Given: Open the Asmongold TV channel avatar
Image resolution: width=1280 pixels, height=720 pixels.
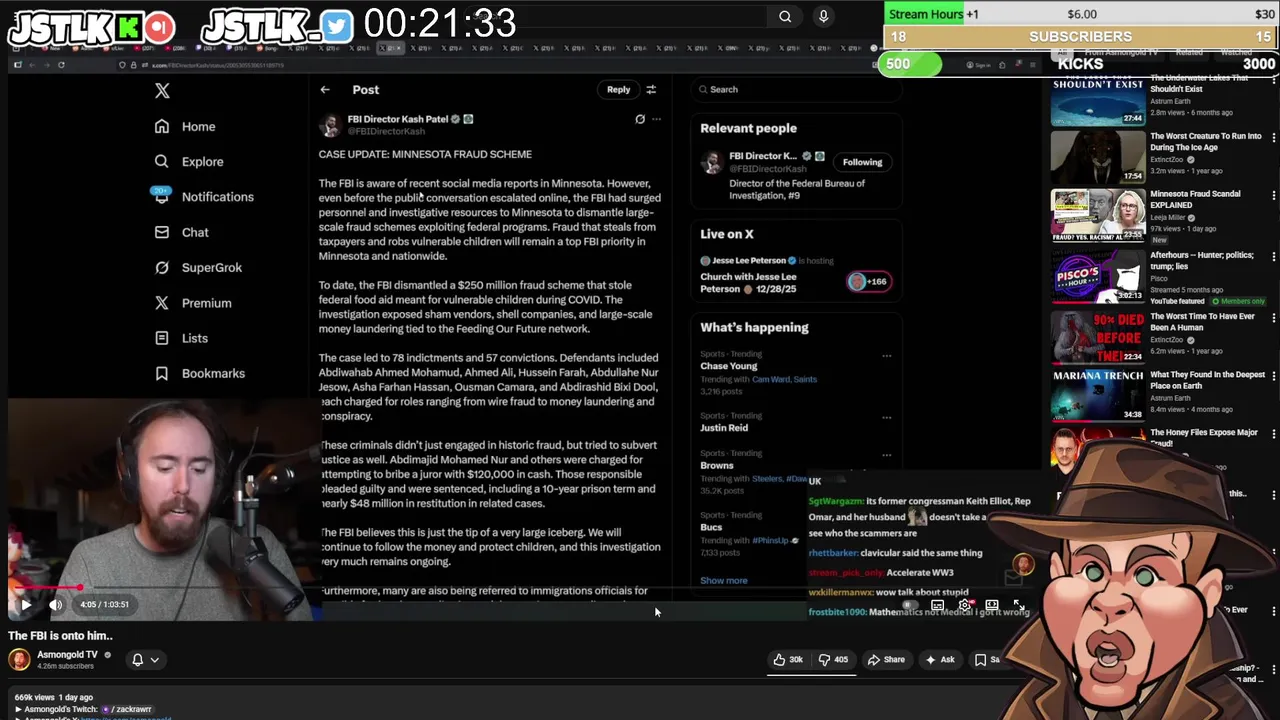Looking at the screenshot, I should [x=19, y=659].
